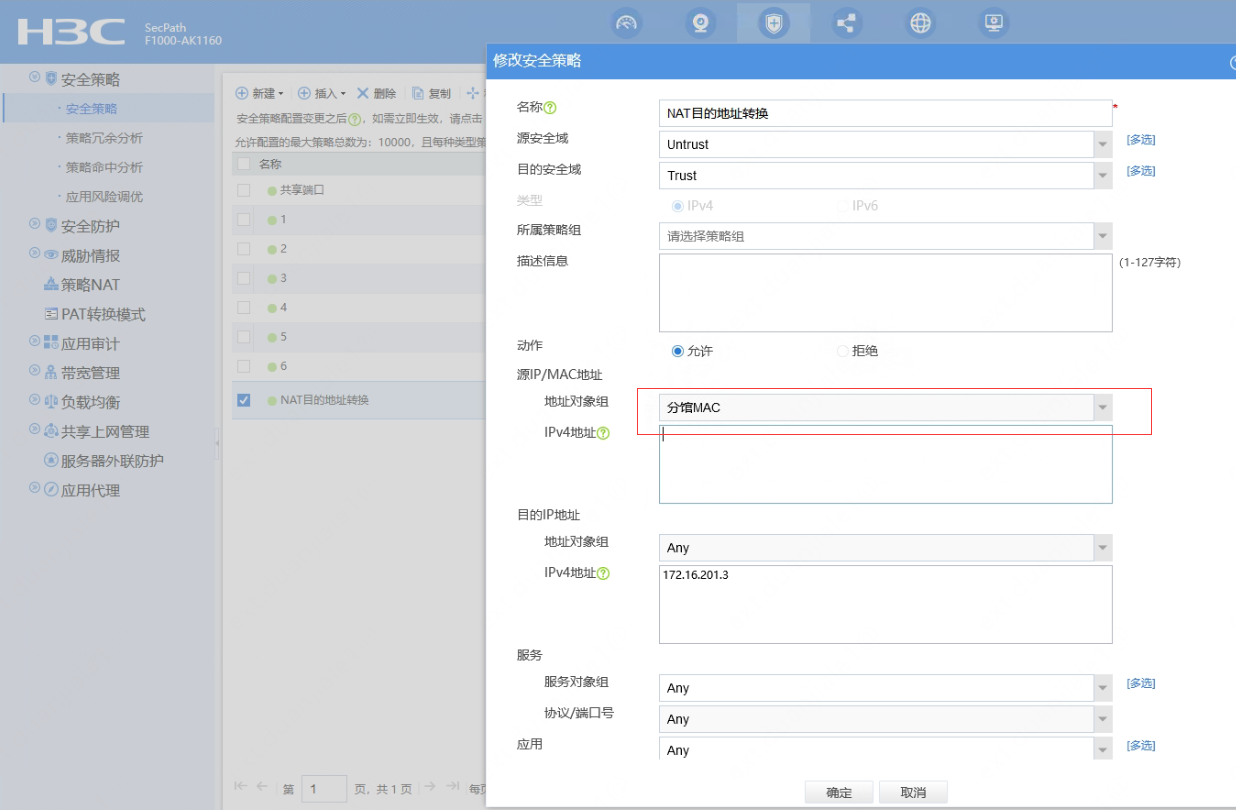
Task: Select the shield policy icon in top navigation
Action: [x=773, y=23]
